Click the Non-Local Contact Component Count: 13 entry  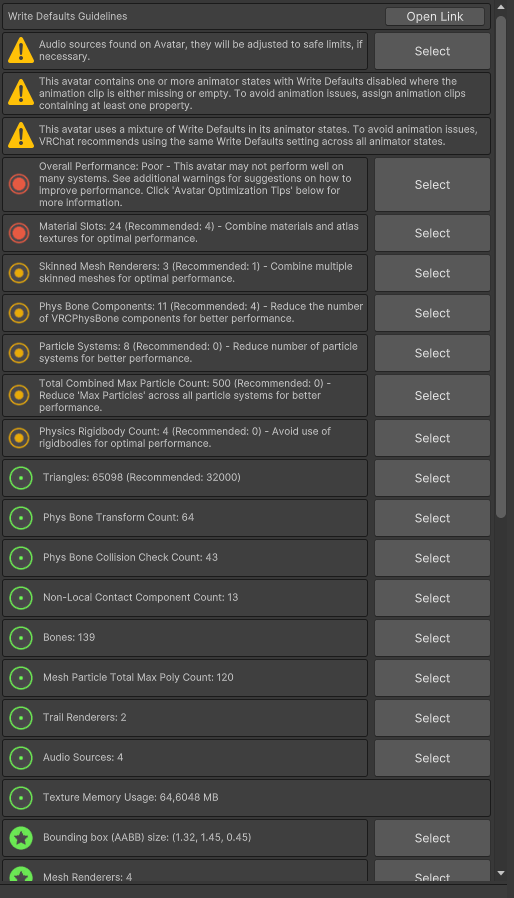185,597
